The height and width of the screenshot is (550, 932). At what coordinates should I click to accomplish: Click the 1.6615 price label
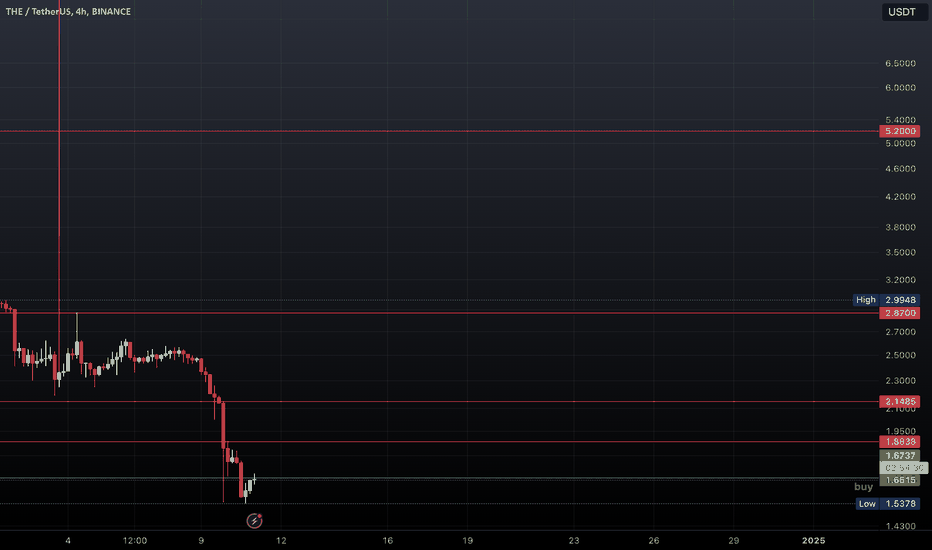899,480
